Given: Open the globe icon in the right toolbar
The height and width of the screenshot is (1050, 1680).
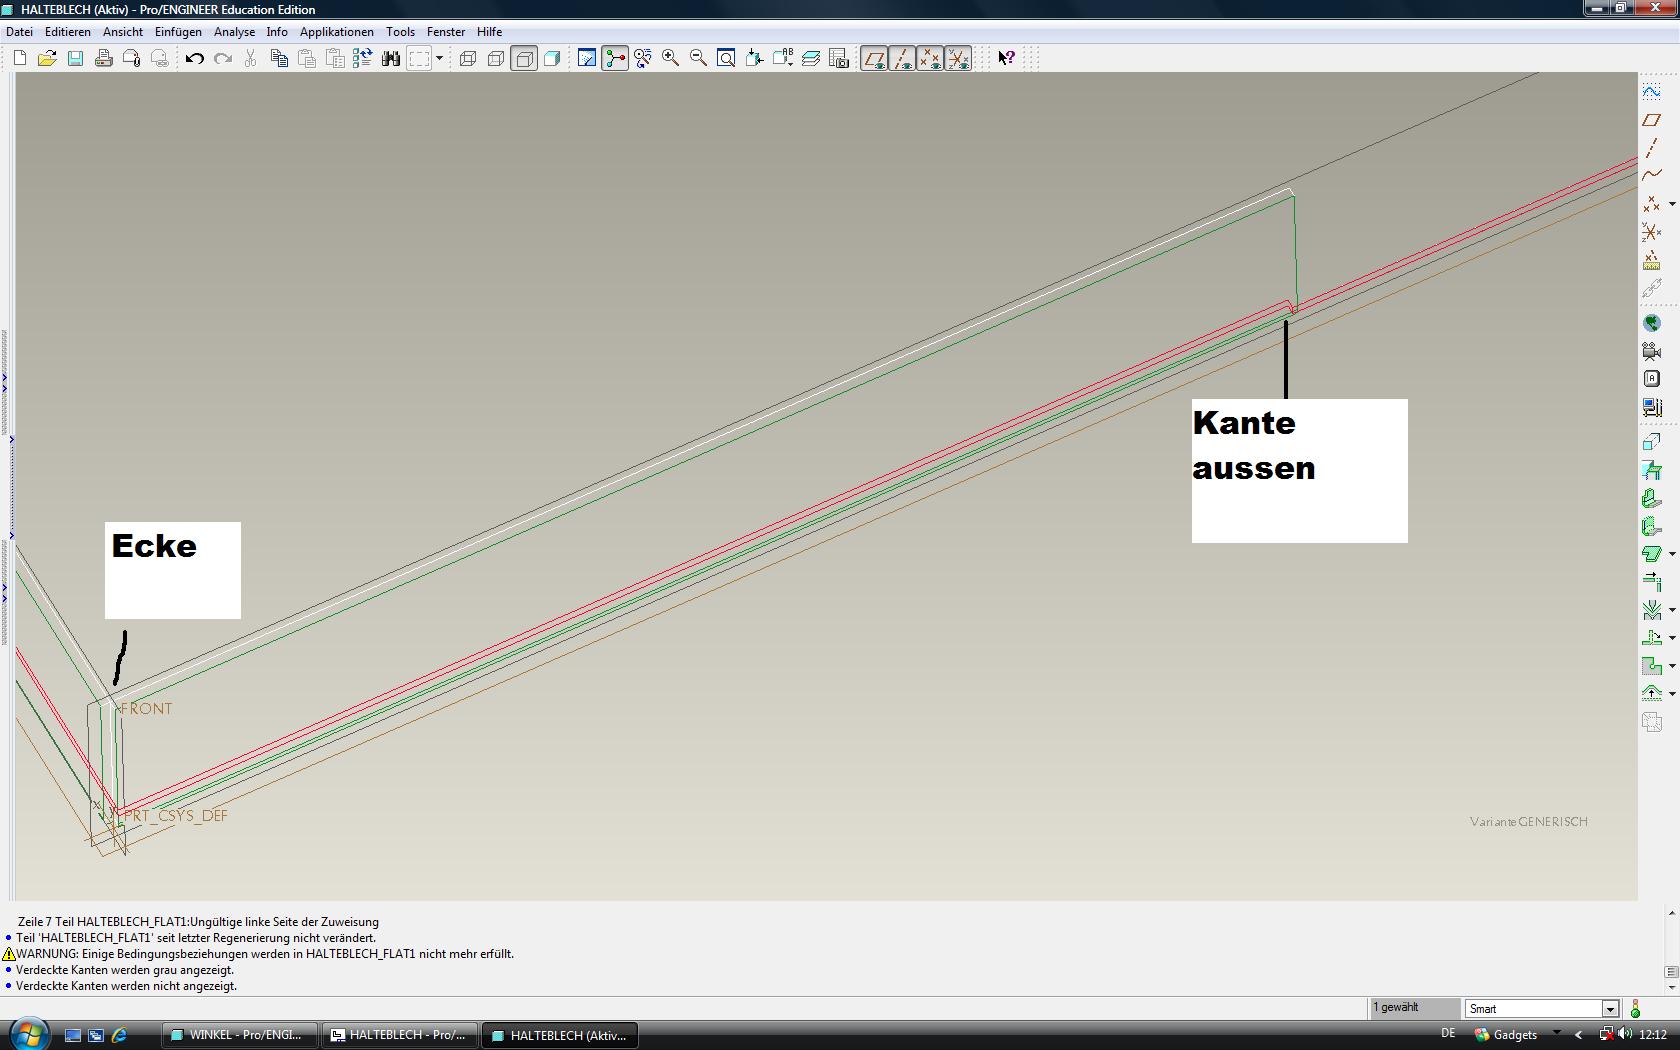Looking at the screenshot, I should coord(1652,323).
